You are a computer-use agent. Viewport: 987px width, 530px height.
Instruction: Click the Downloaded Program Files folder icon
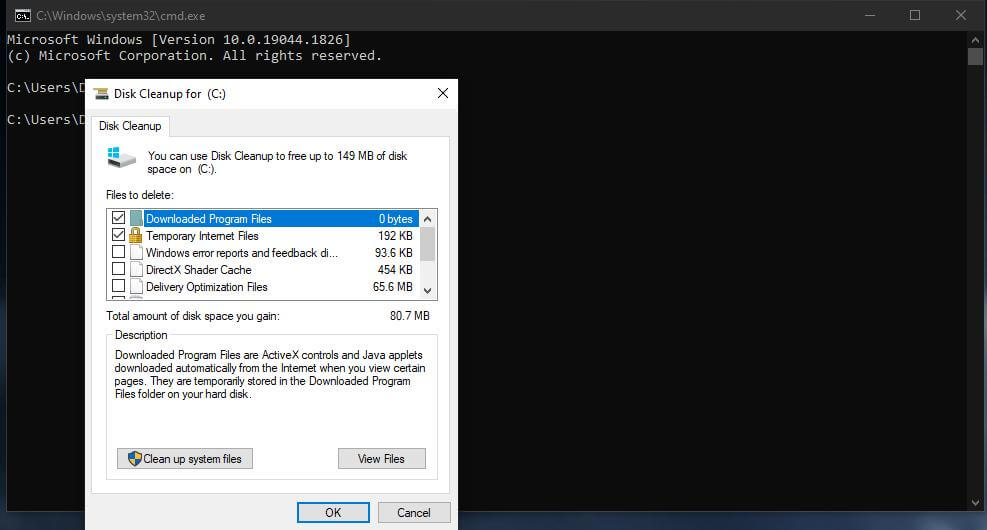[x=136, y=218]
